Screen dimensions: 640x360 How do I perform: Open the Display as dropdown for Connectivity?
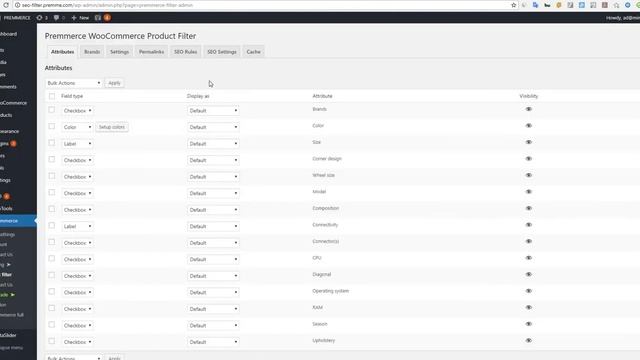(213, 226)
